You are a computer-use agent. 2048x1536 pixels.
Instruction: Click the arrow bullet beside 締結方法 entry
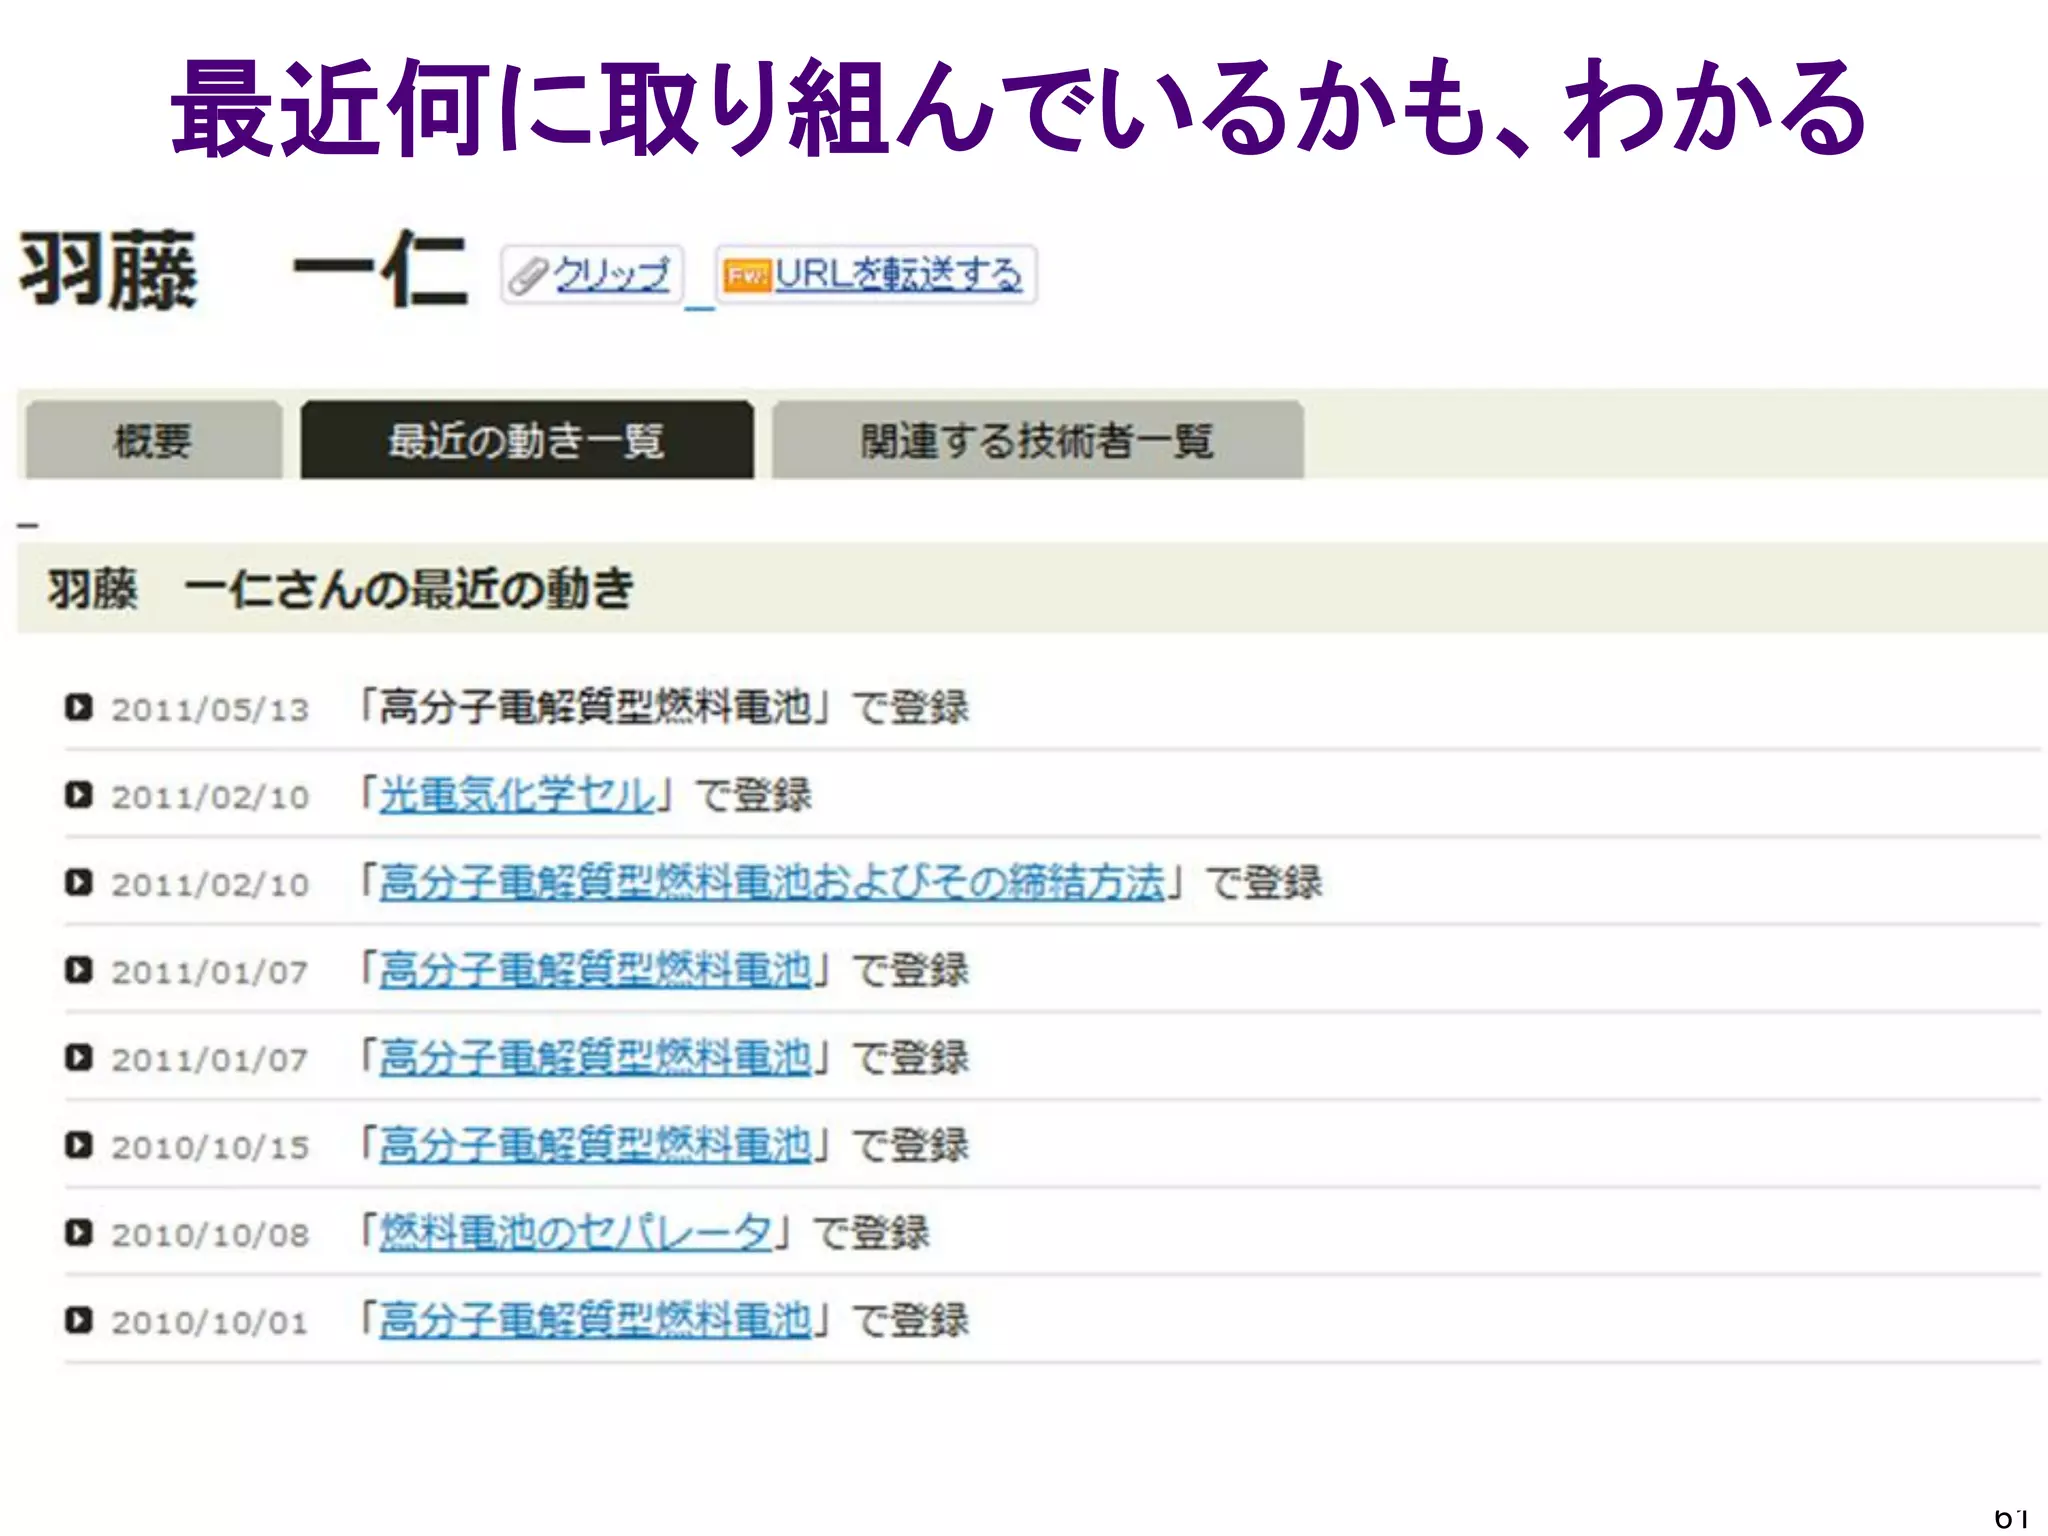click(x=79, y=882)
